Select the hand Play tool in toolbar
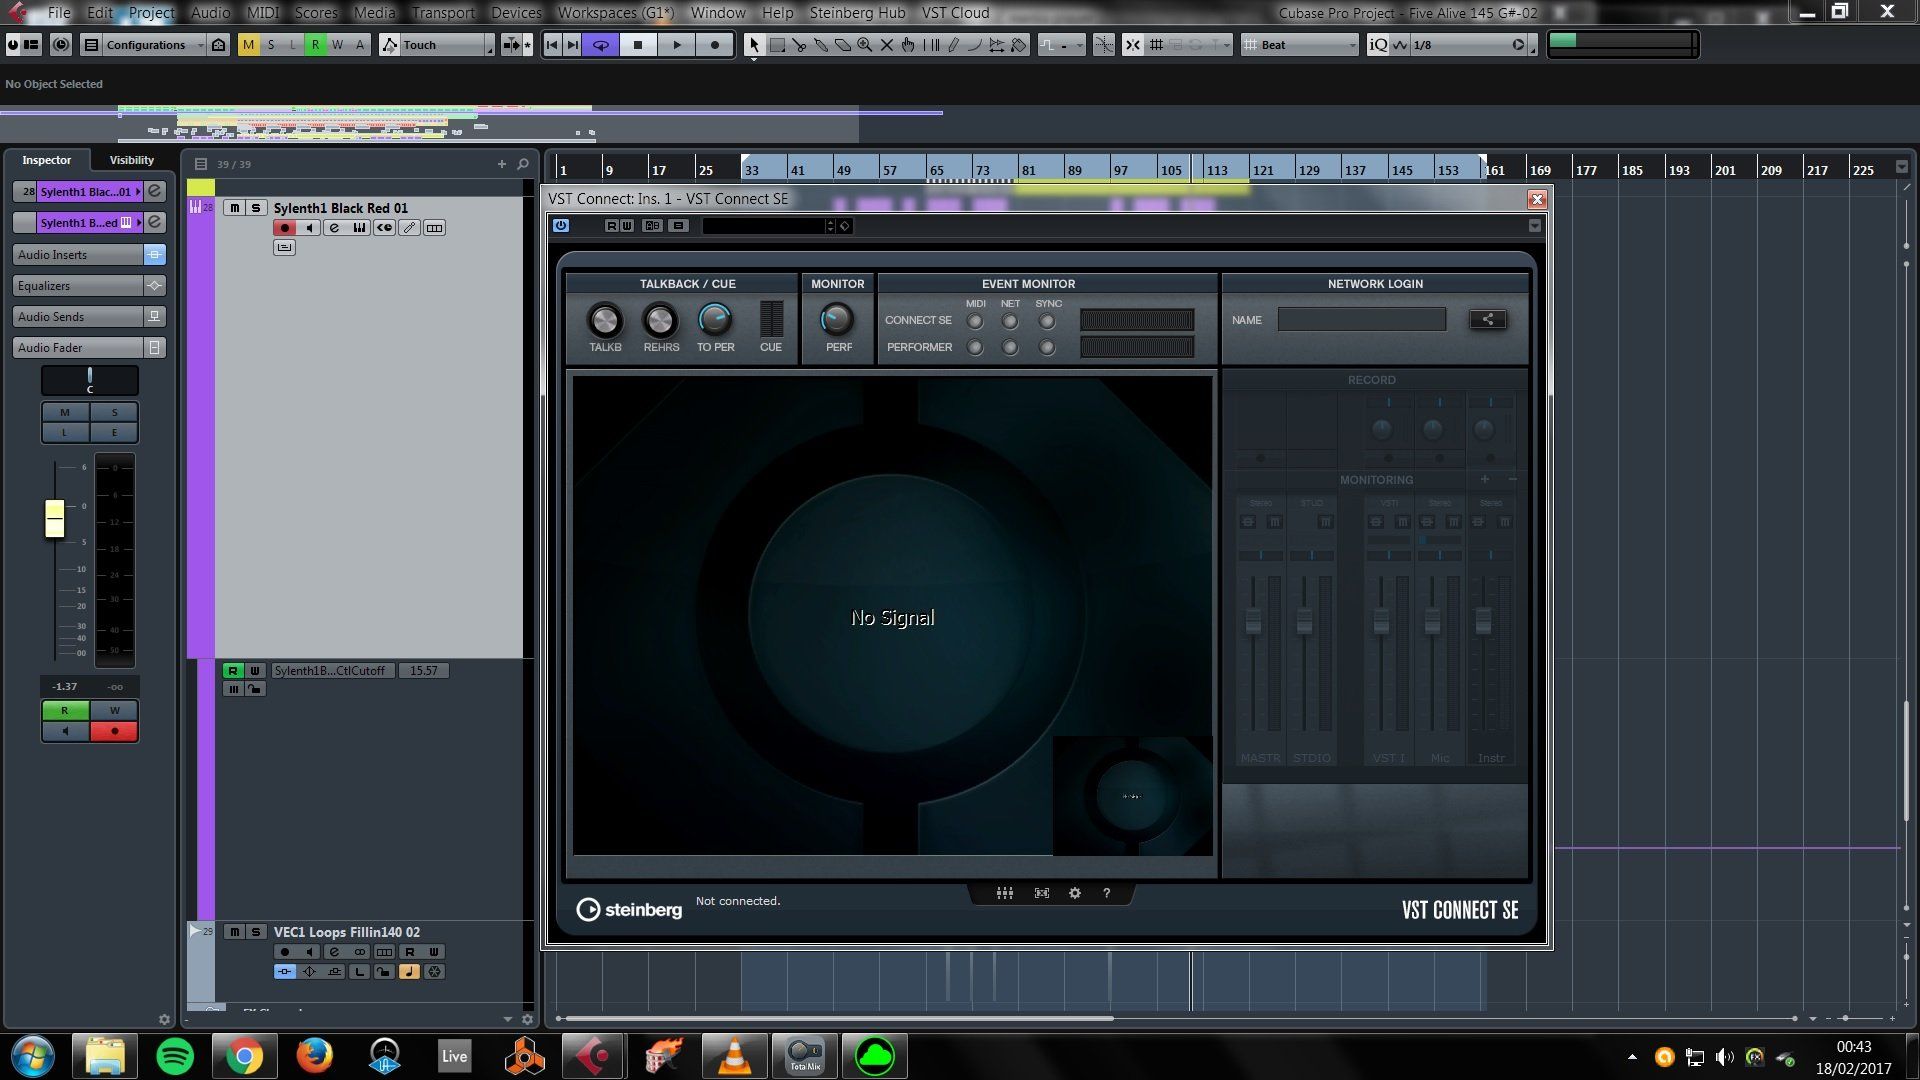Image resolution: width=1920 pixels, height=1080 pixels. pyautogui.click(x=909, y=45)
